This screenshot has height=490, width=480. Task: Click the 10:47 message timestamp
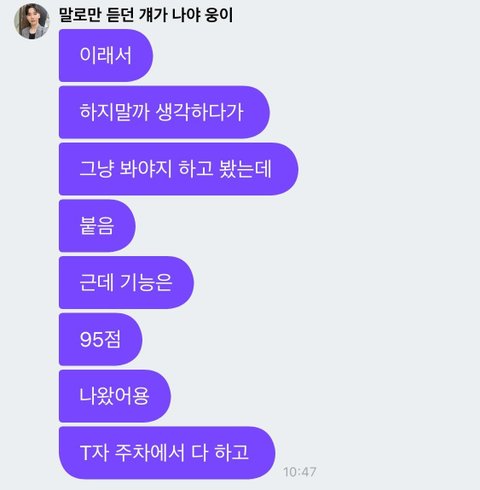(299, 472)
